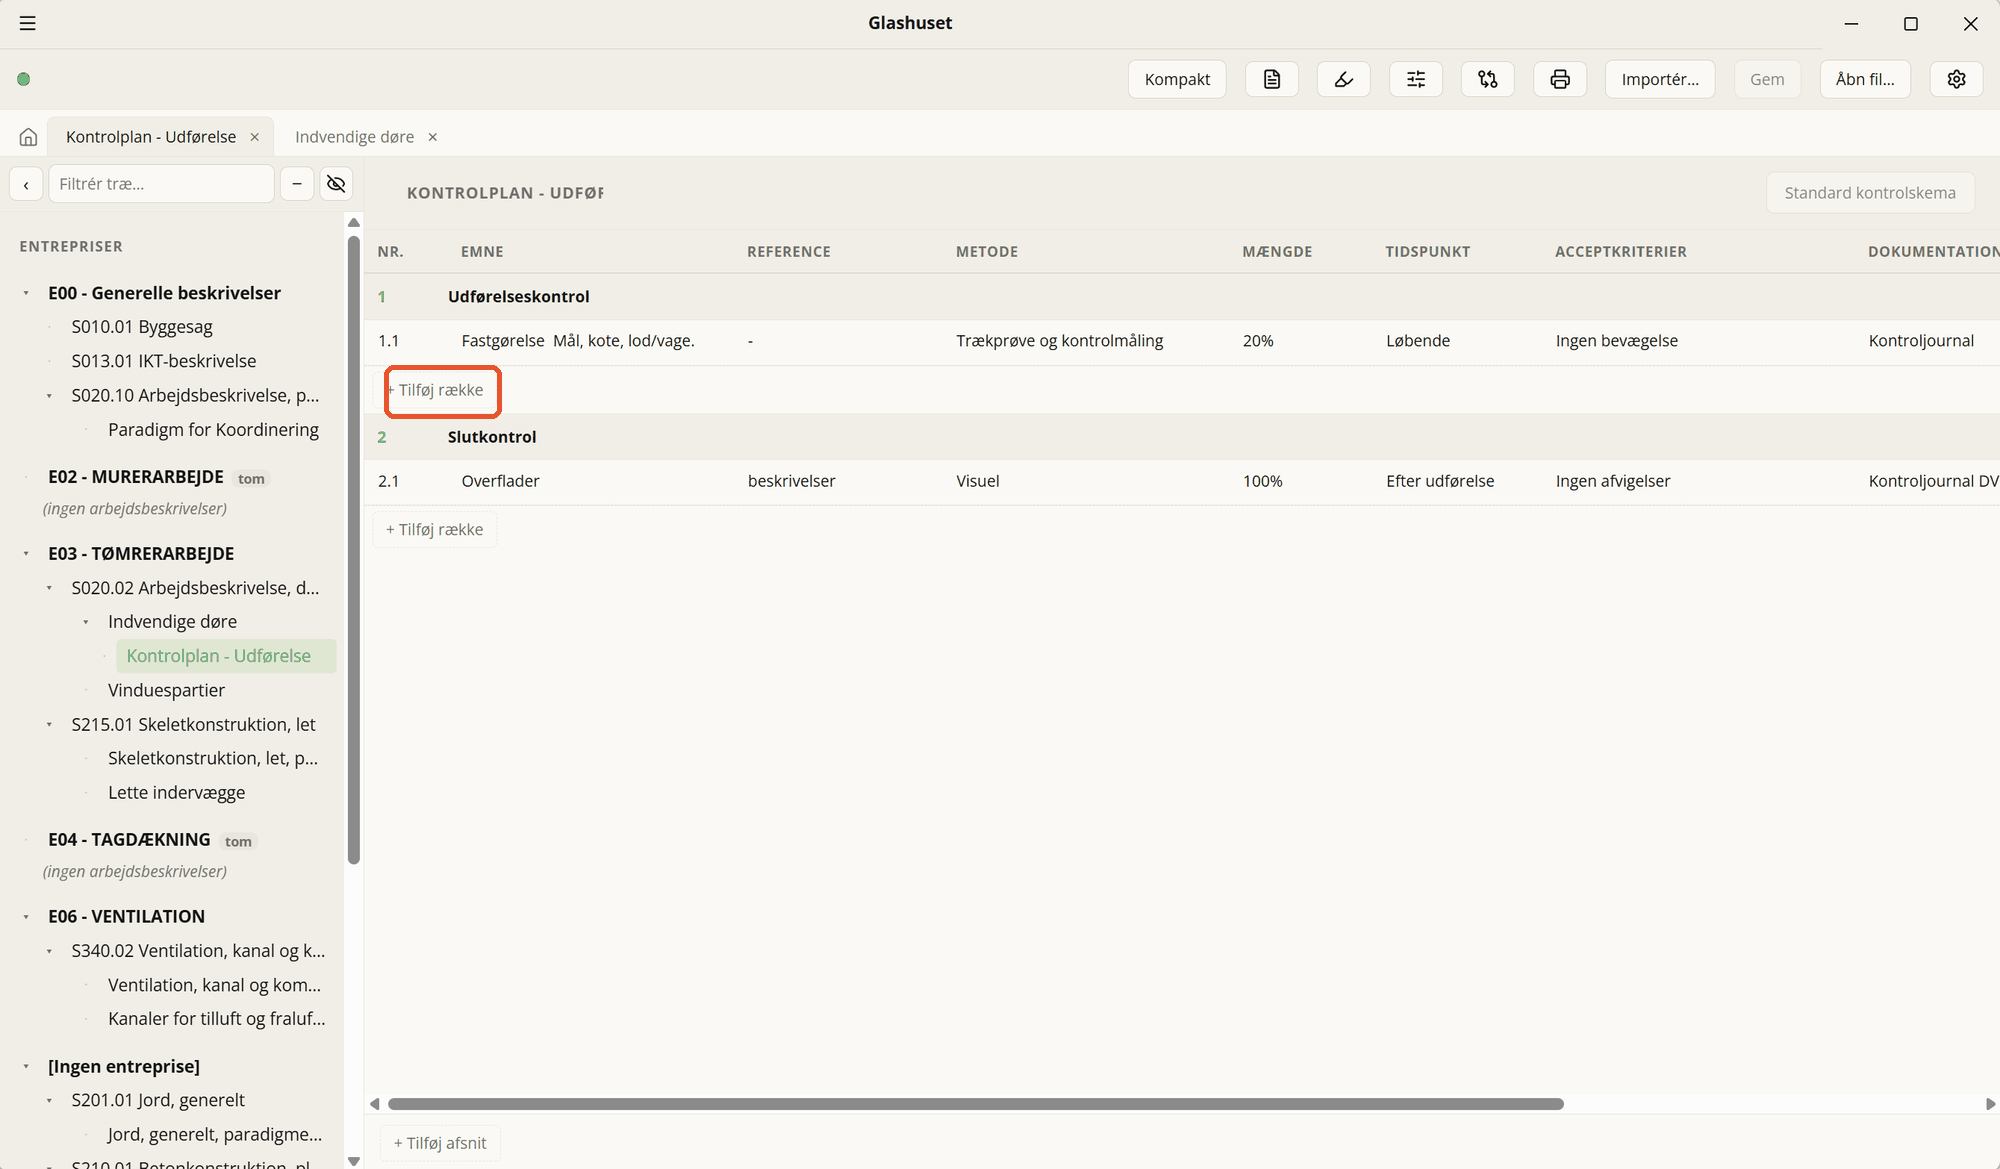Open settings gear icon

click(x=1957, y=79)
